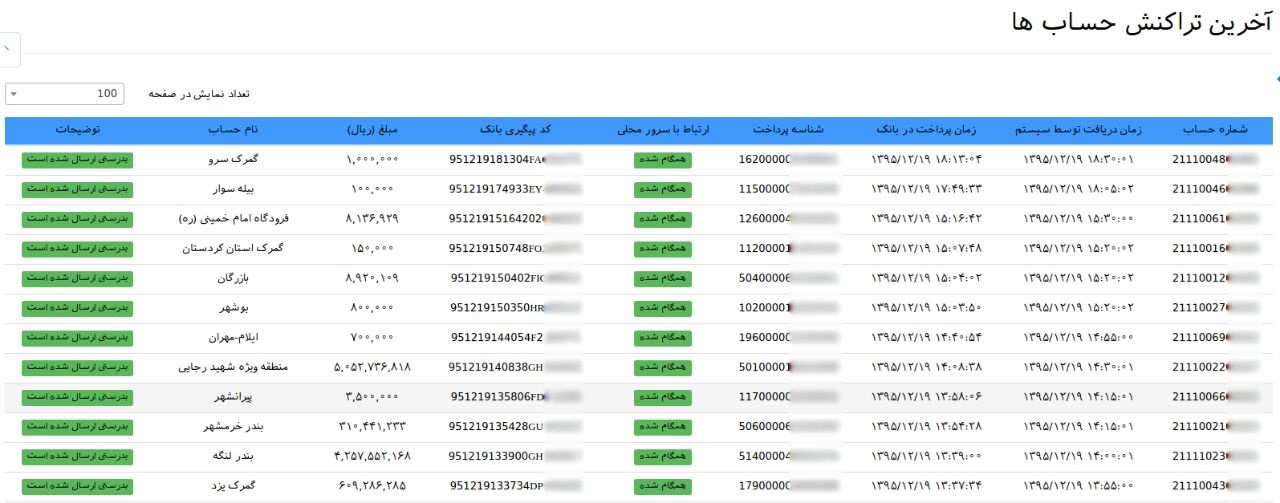The width and height of the screenshot is (1280, 503).
Task: Click the فرودگاه امام خمینی (ره) account name
Action: point(234,219)
